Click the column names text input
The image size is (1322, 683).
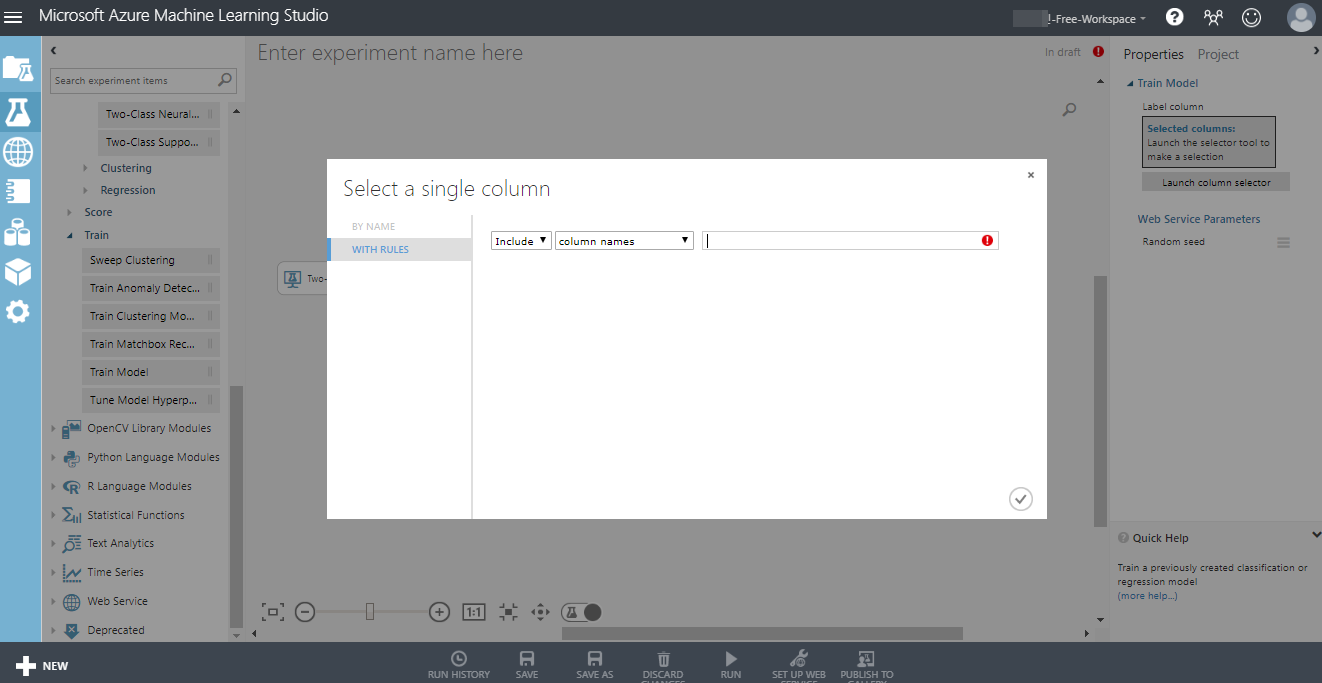[x=850, y=241]
